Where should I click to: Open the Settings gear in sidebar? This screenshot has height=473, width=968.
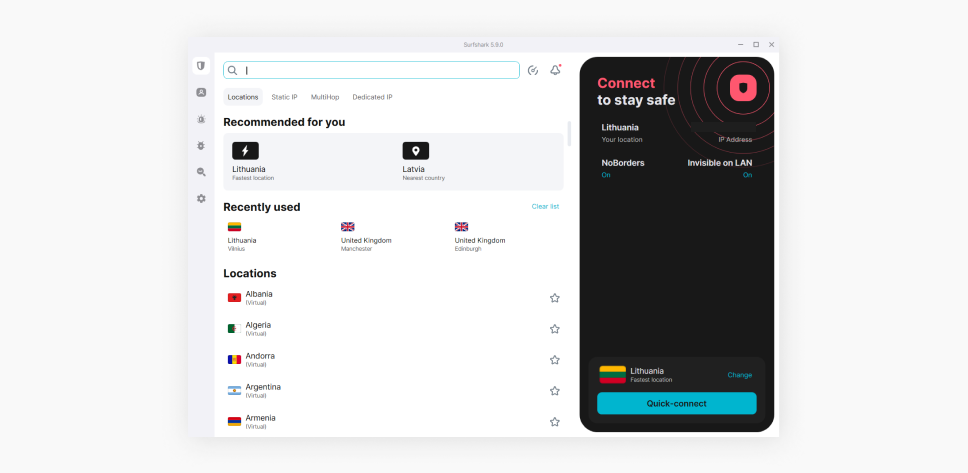pyautogui.click(x=201, y=199)
